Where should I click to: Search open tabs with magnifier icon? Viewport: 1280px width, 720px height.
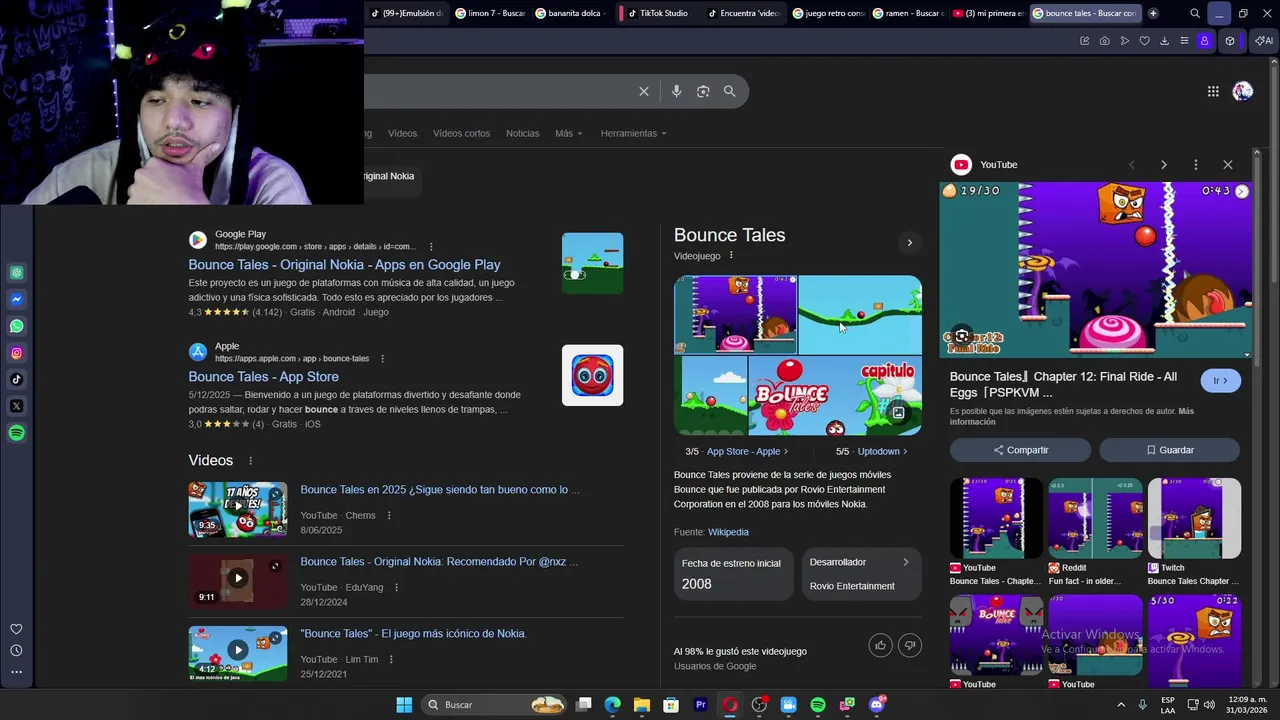(x=1195, y=13)
